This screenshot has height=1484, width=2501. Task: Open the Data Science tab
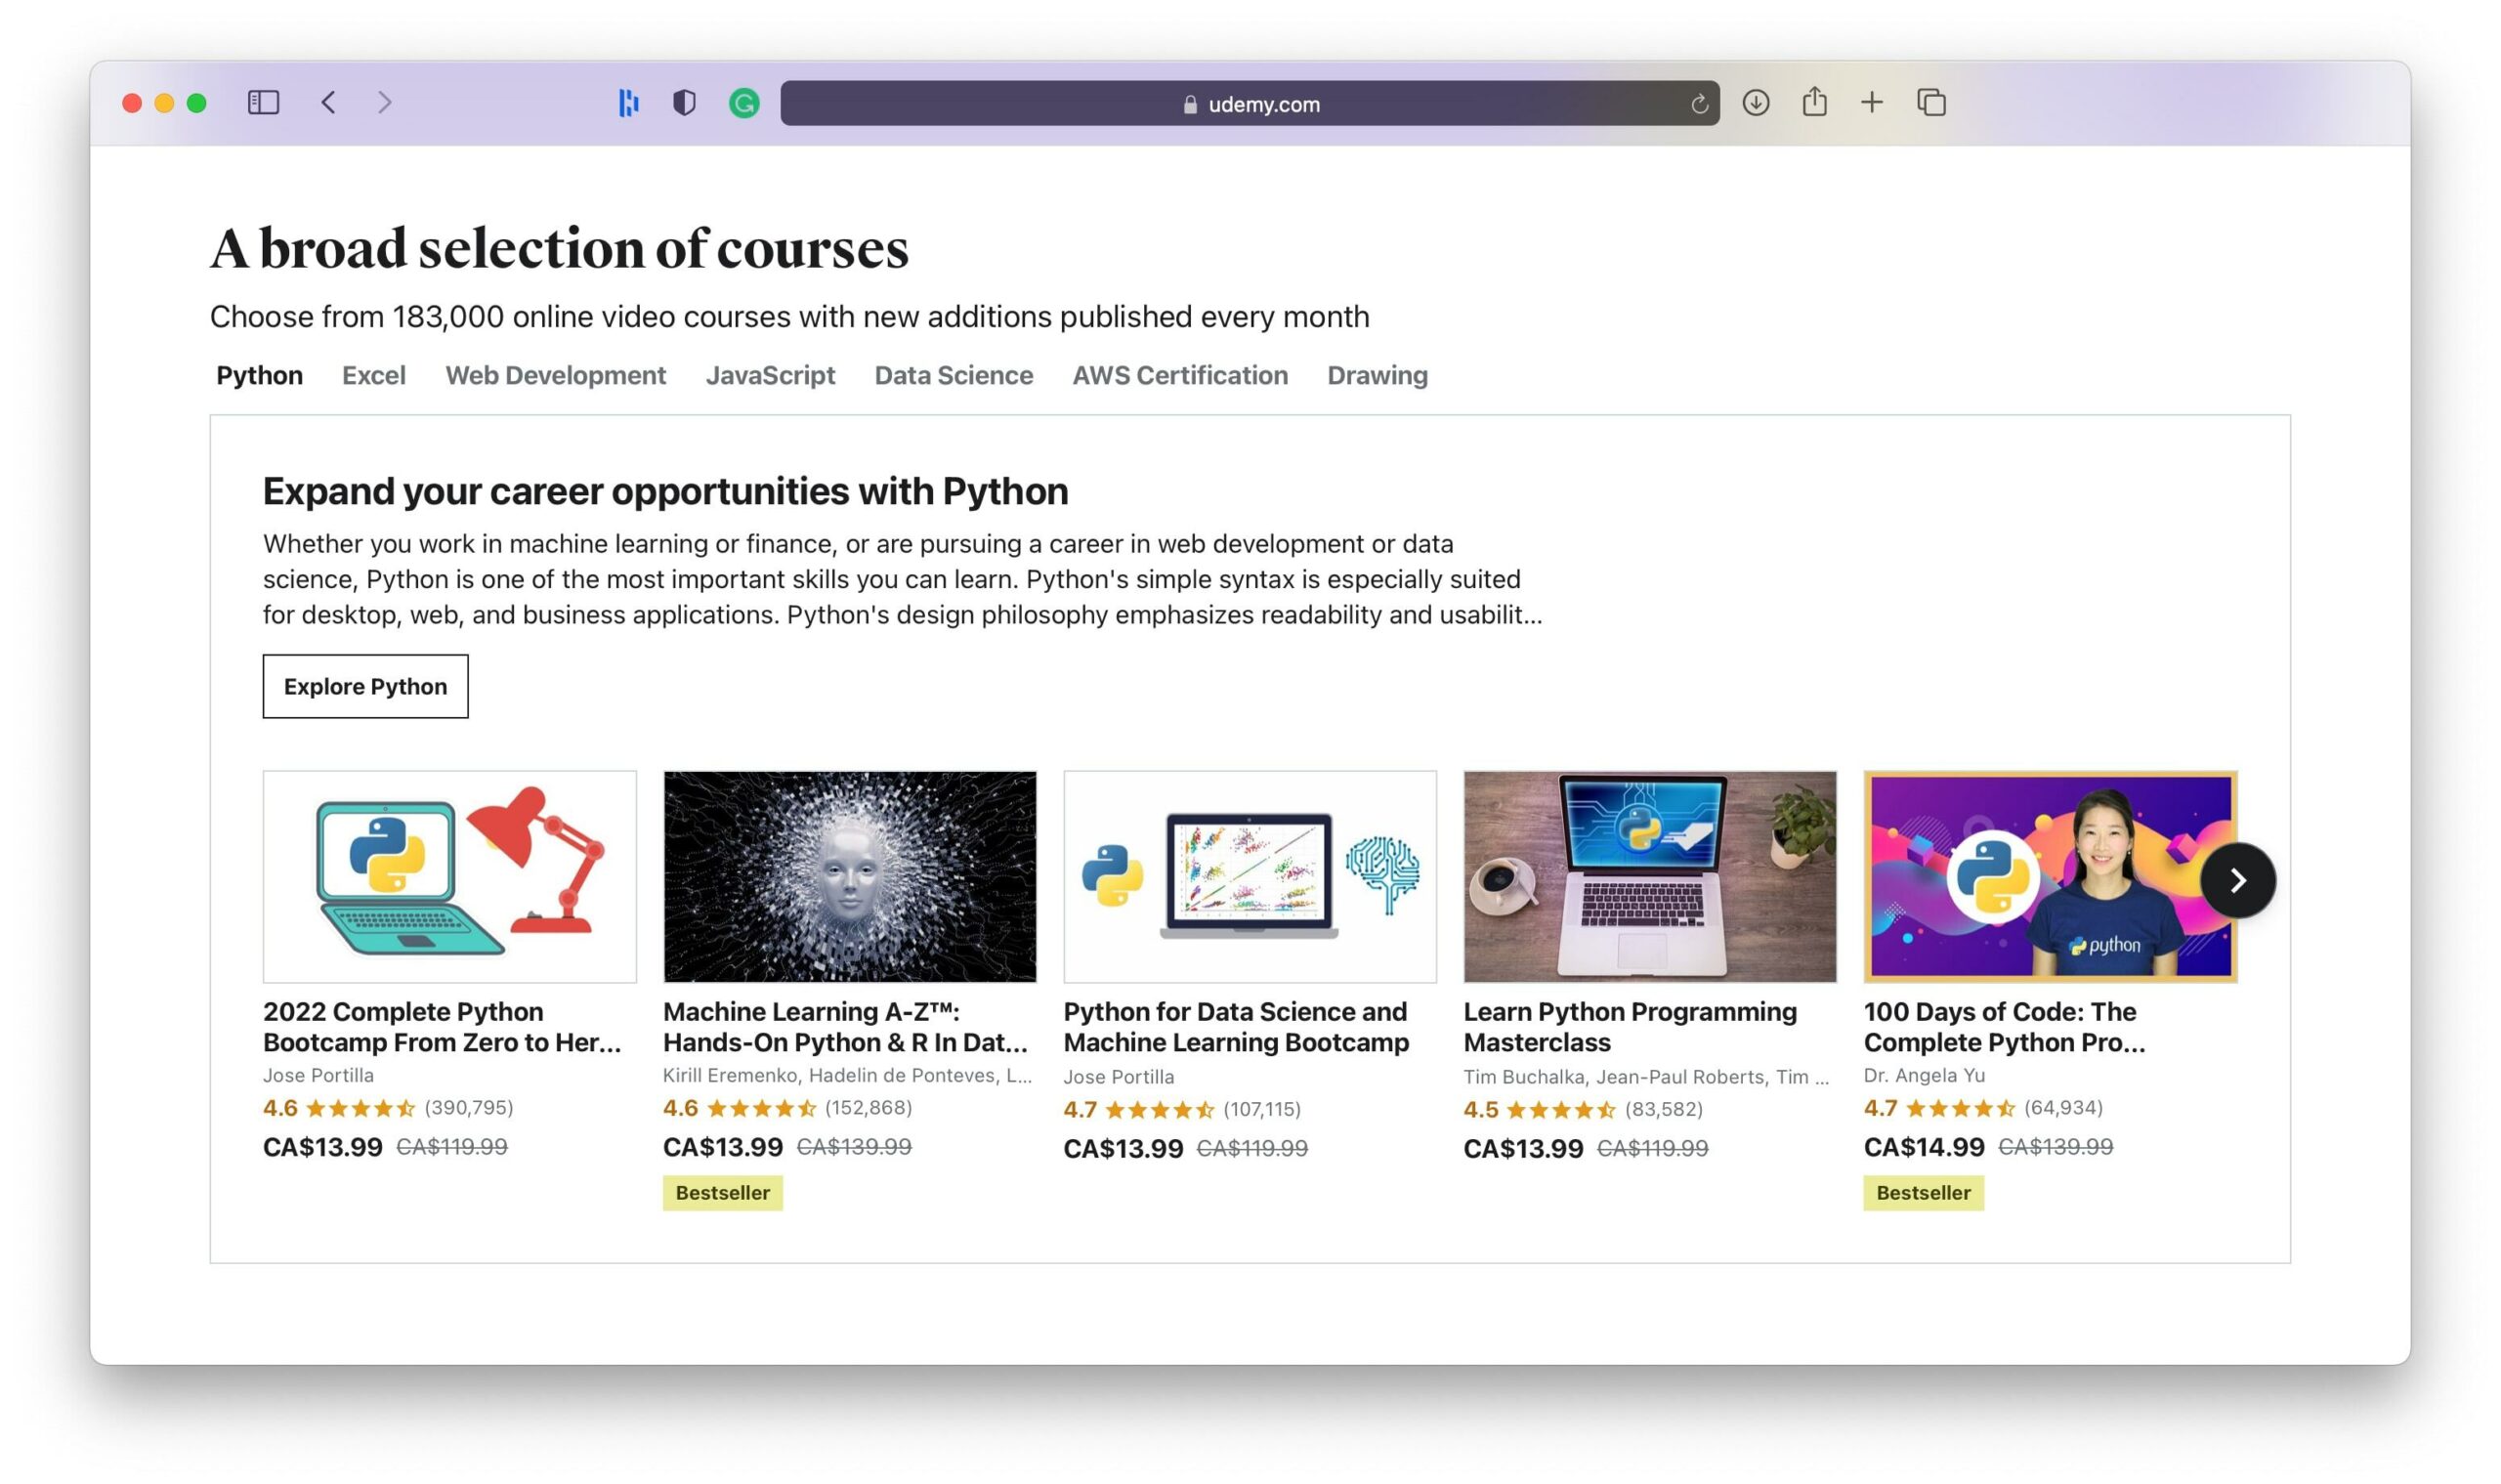click(953, 375)
